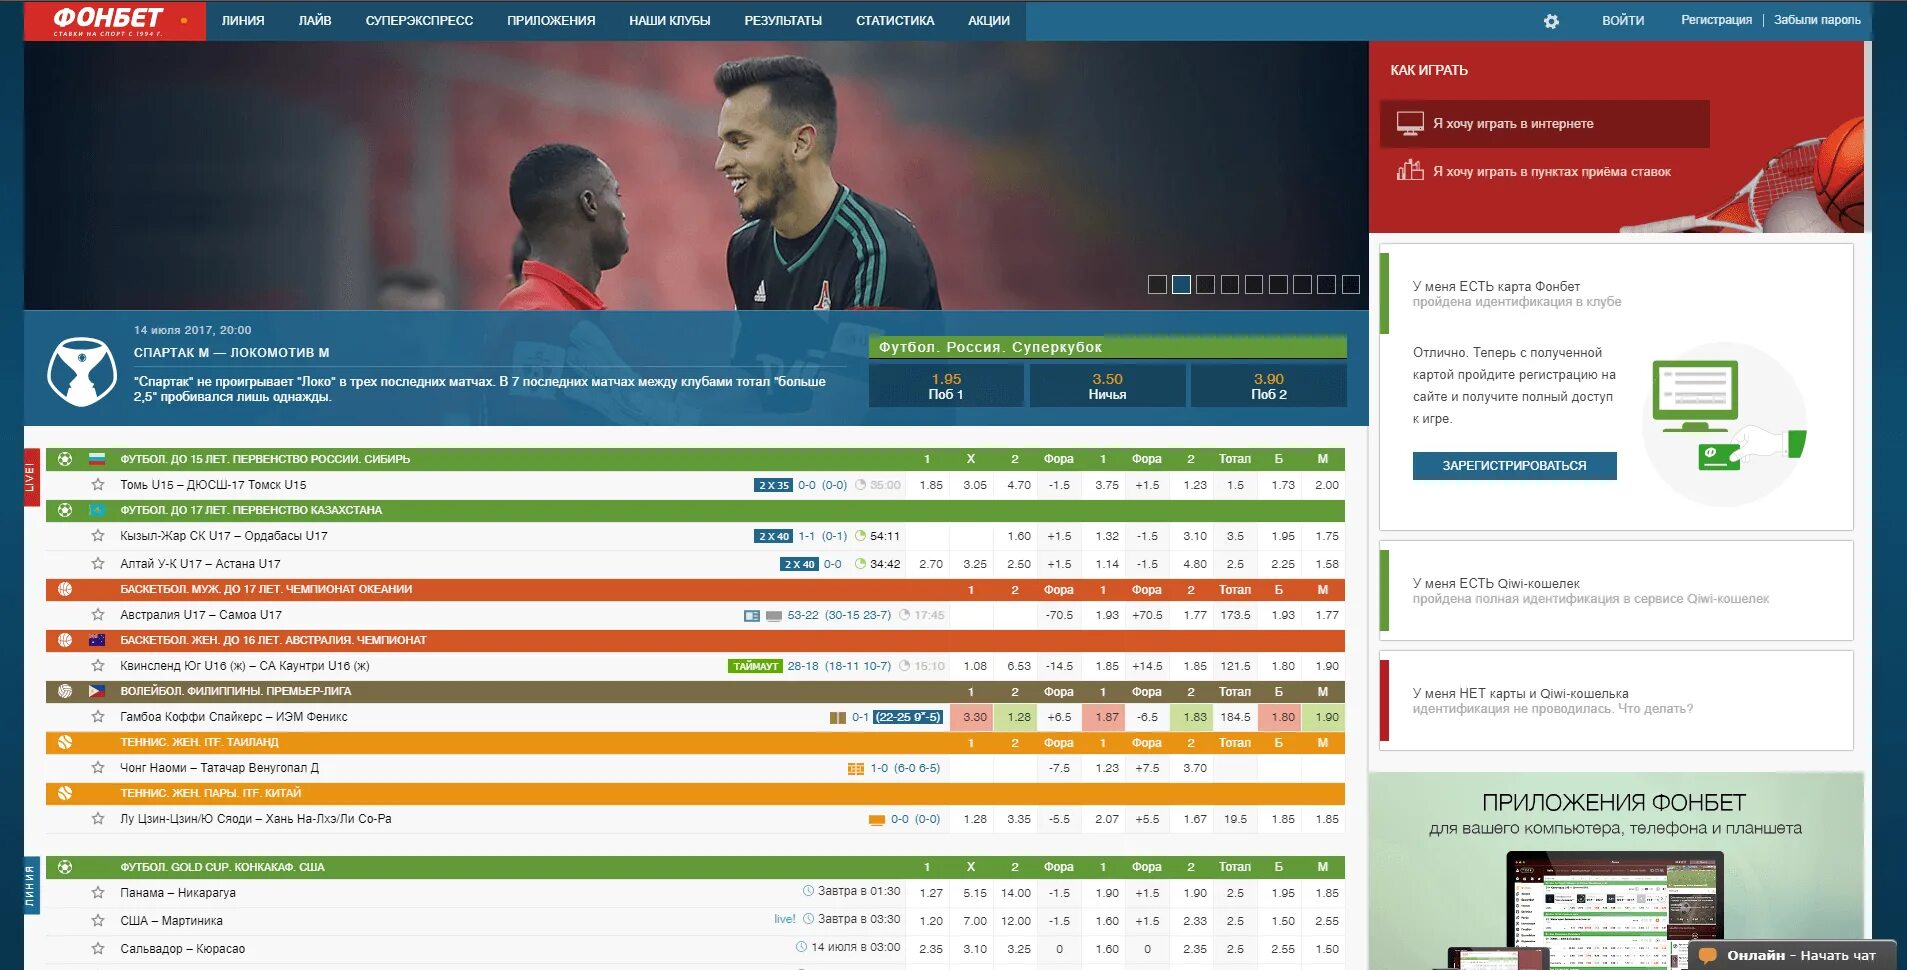Screen dimensions: 1907x970
Task: Click odds 1.27 in Панама – Никарагуа row
Action: [930, 893]
